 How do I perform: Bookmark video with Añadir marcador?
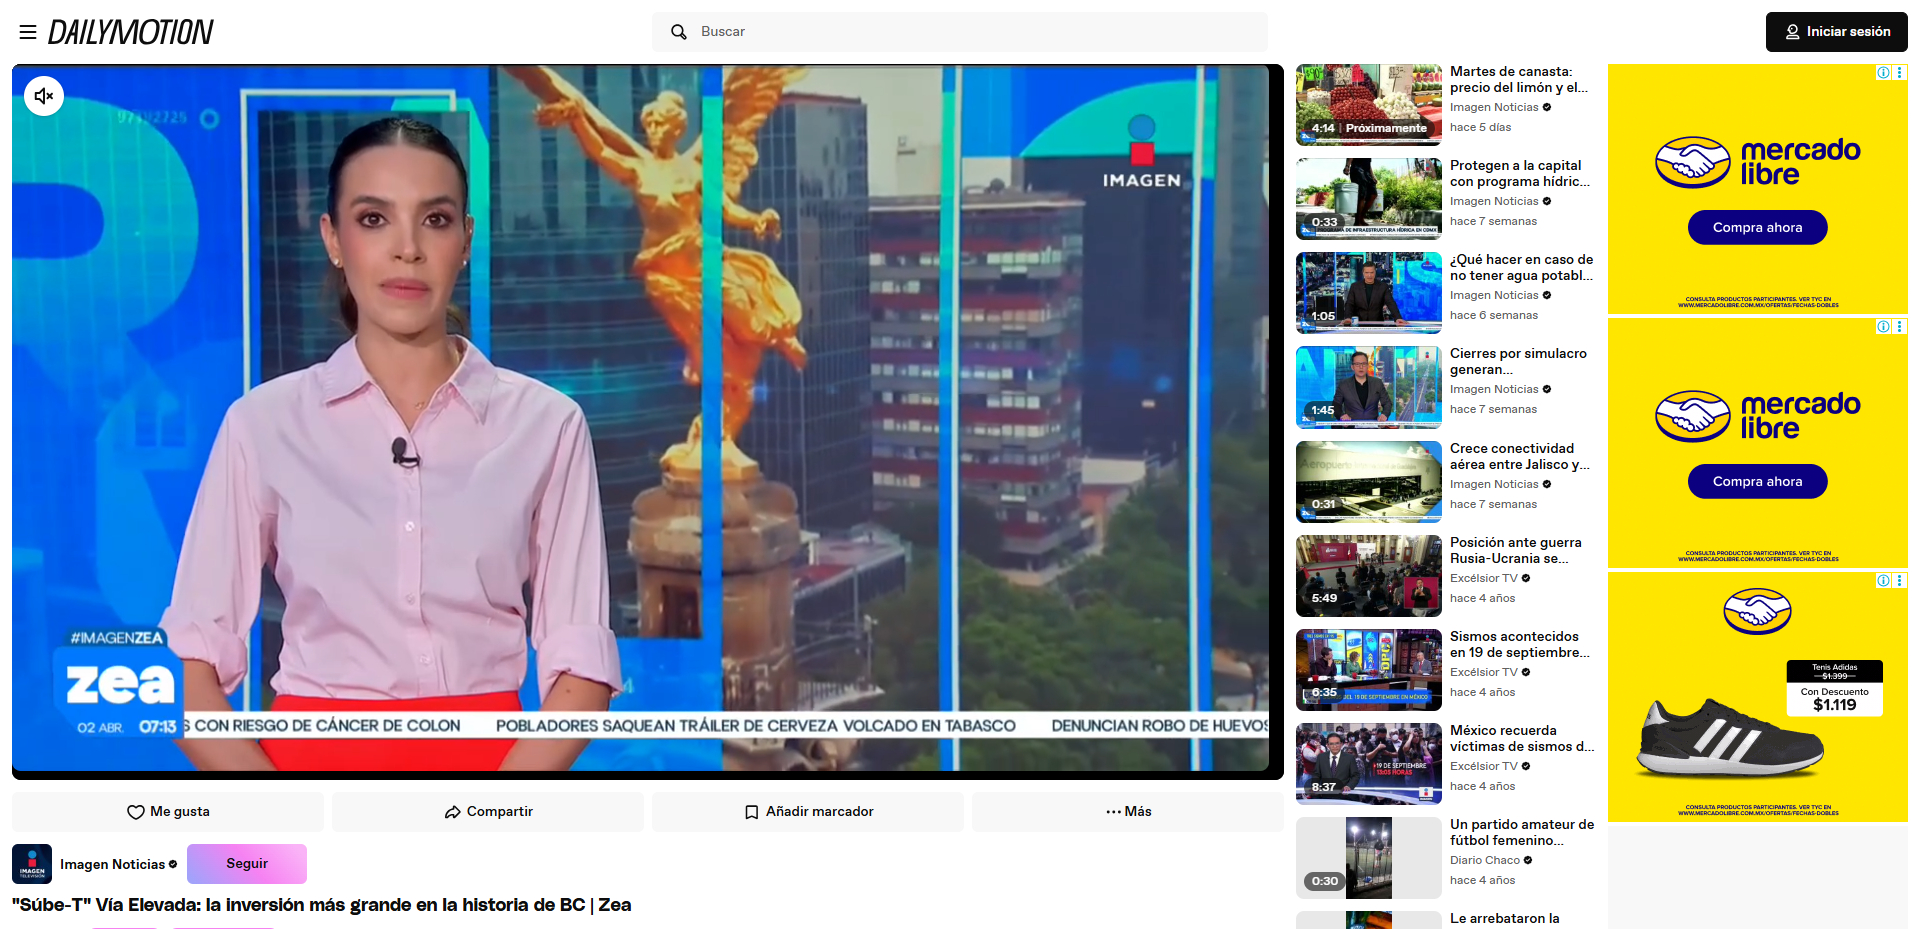(x=808, y=812)
